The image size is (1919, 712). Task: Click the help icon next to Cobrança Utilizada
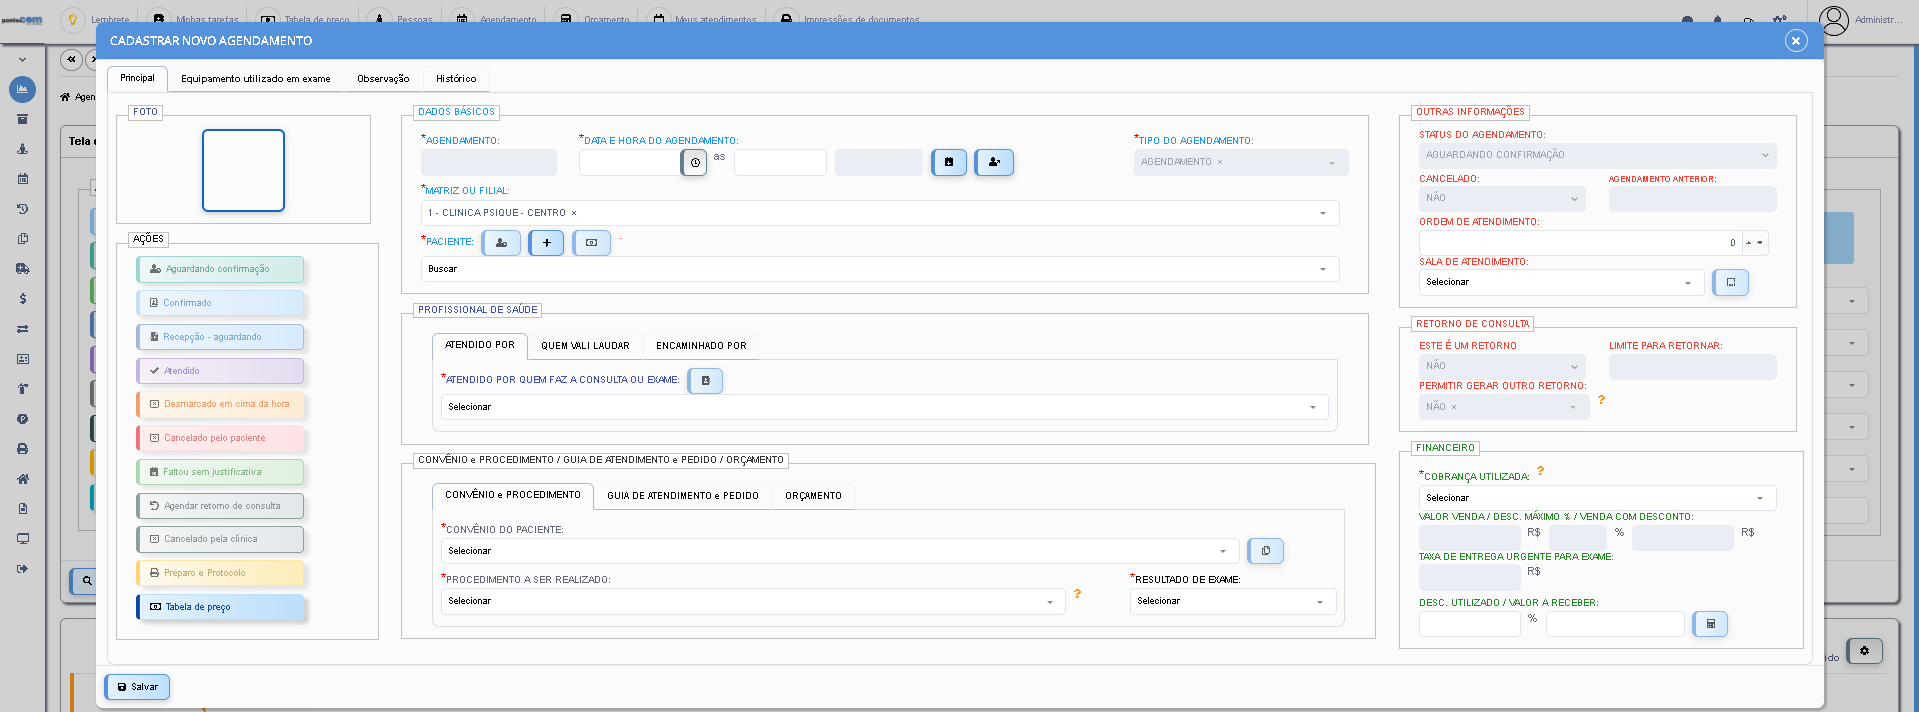tap(1540, 471)
